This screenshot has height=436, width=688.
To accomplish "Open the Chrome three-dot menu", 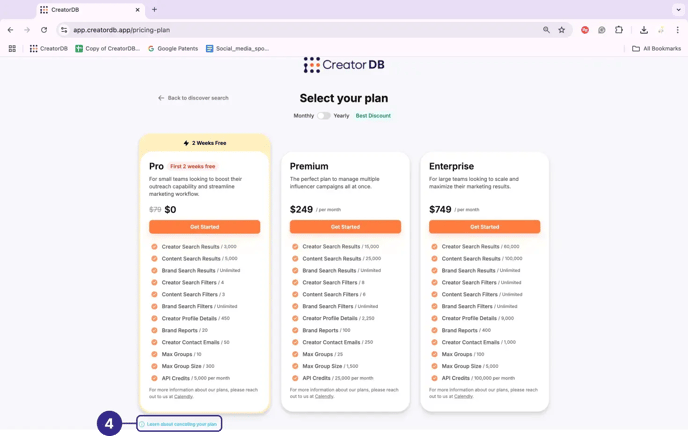I will [677, 30].
